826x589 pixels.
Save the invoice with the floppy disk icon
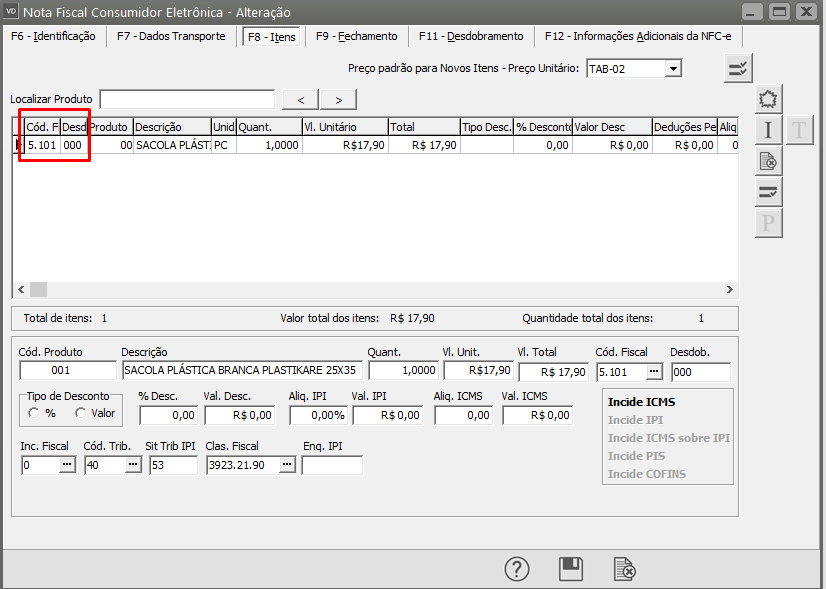click(x=571, y=569)
